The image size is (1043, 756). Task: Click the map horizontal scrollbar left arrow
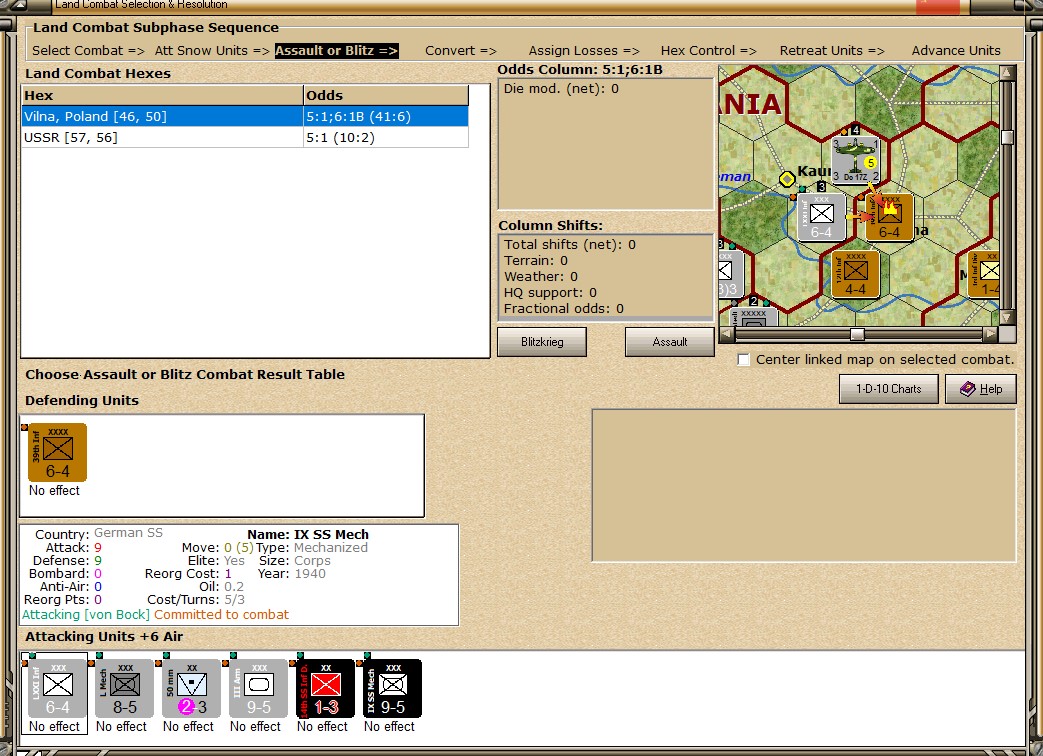pyautogui.click(x=726, y=334)
